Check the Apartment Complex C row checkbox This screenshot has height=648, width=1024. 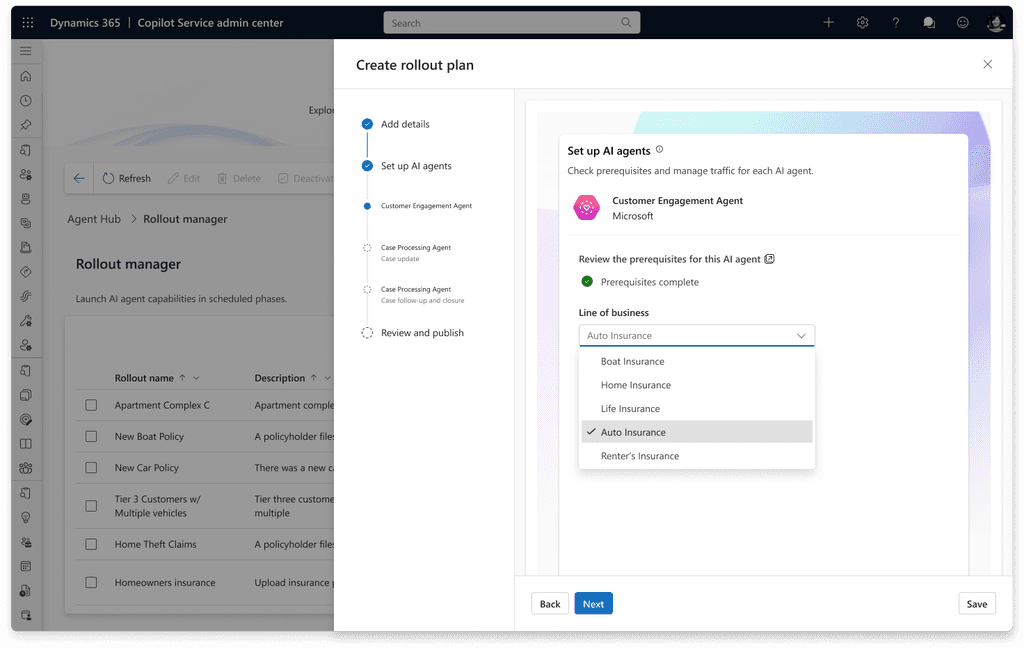click(91, 406)
